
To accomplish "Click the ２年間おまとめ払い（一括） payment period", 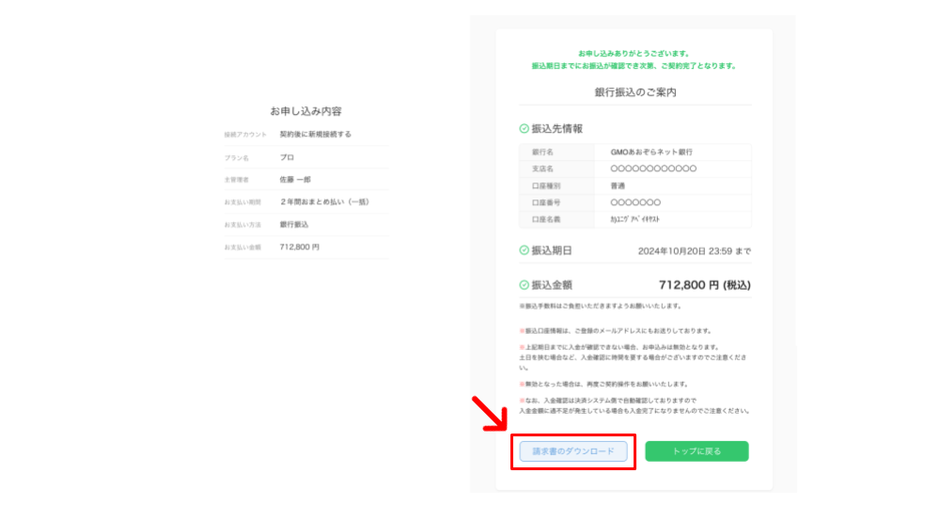I will pyautogui.click(x=324, y=202).
